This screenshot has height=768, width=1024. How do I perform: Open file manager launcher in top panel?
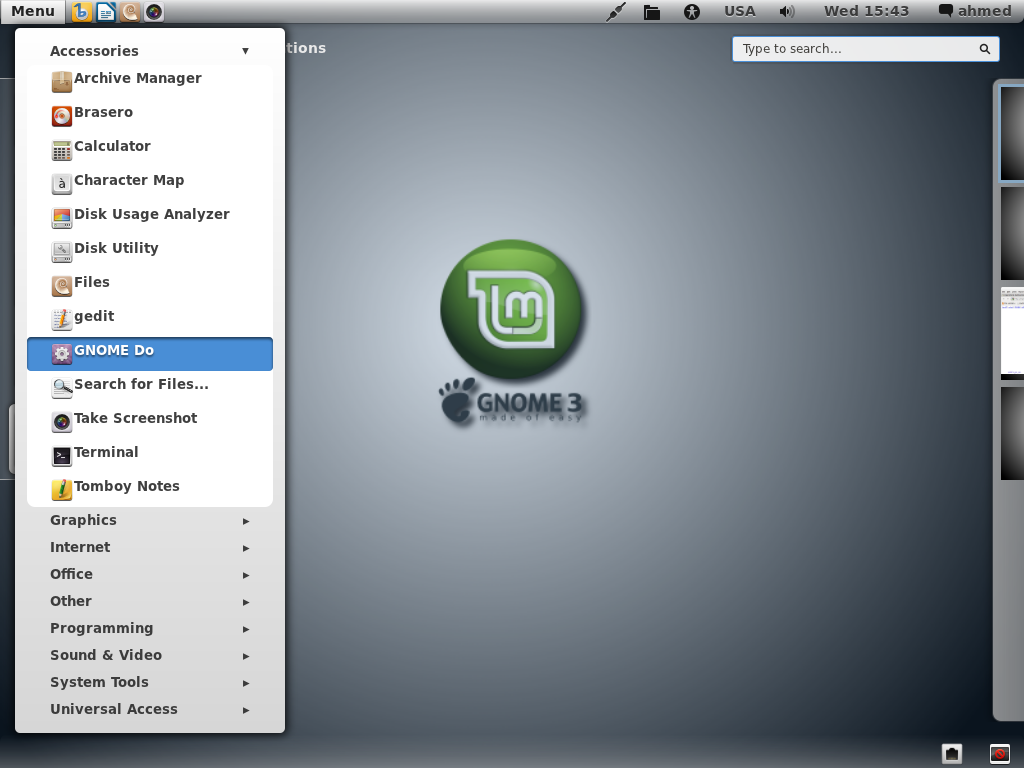130,12
